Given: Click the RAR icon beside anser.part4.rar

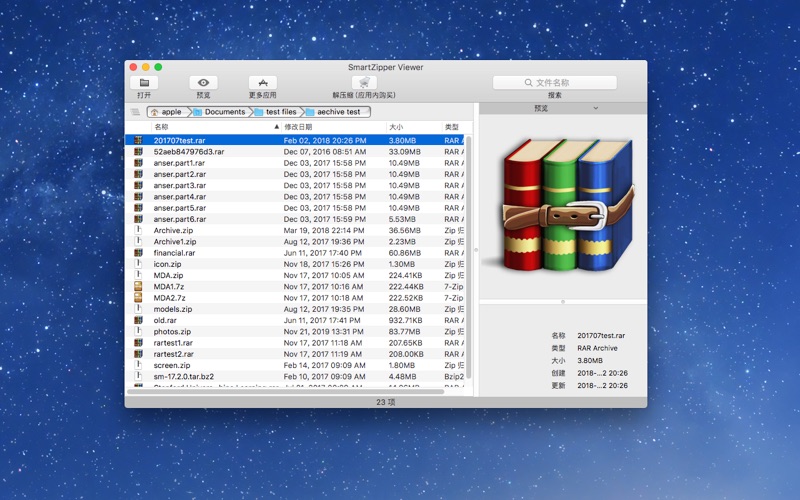Looking at the screenshot, I should (138, 196).
